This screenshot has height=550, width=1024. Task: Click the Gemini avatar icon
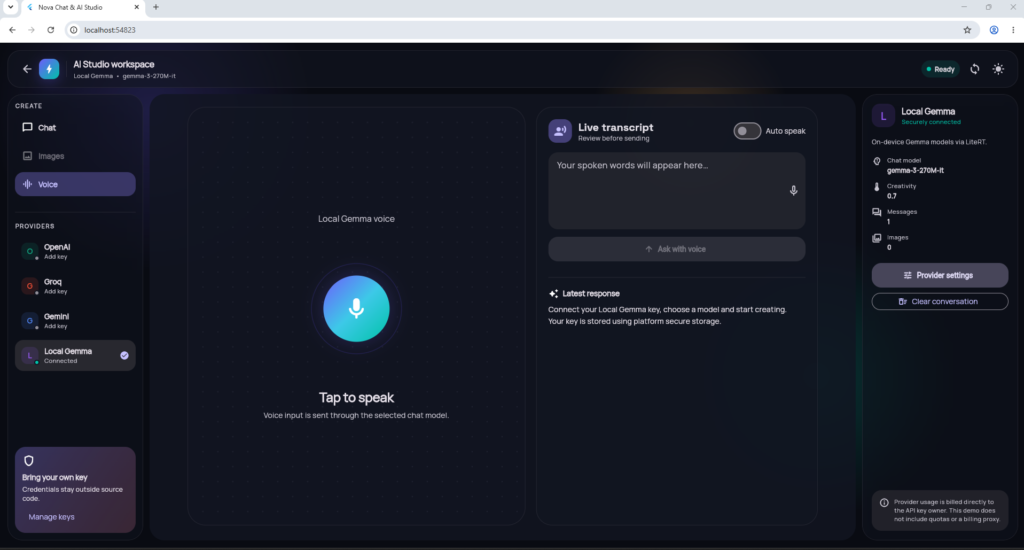(x=29, y=321)
